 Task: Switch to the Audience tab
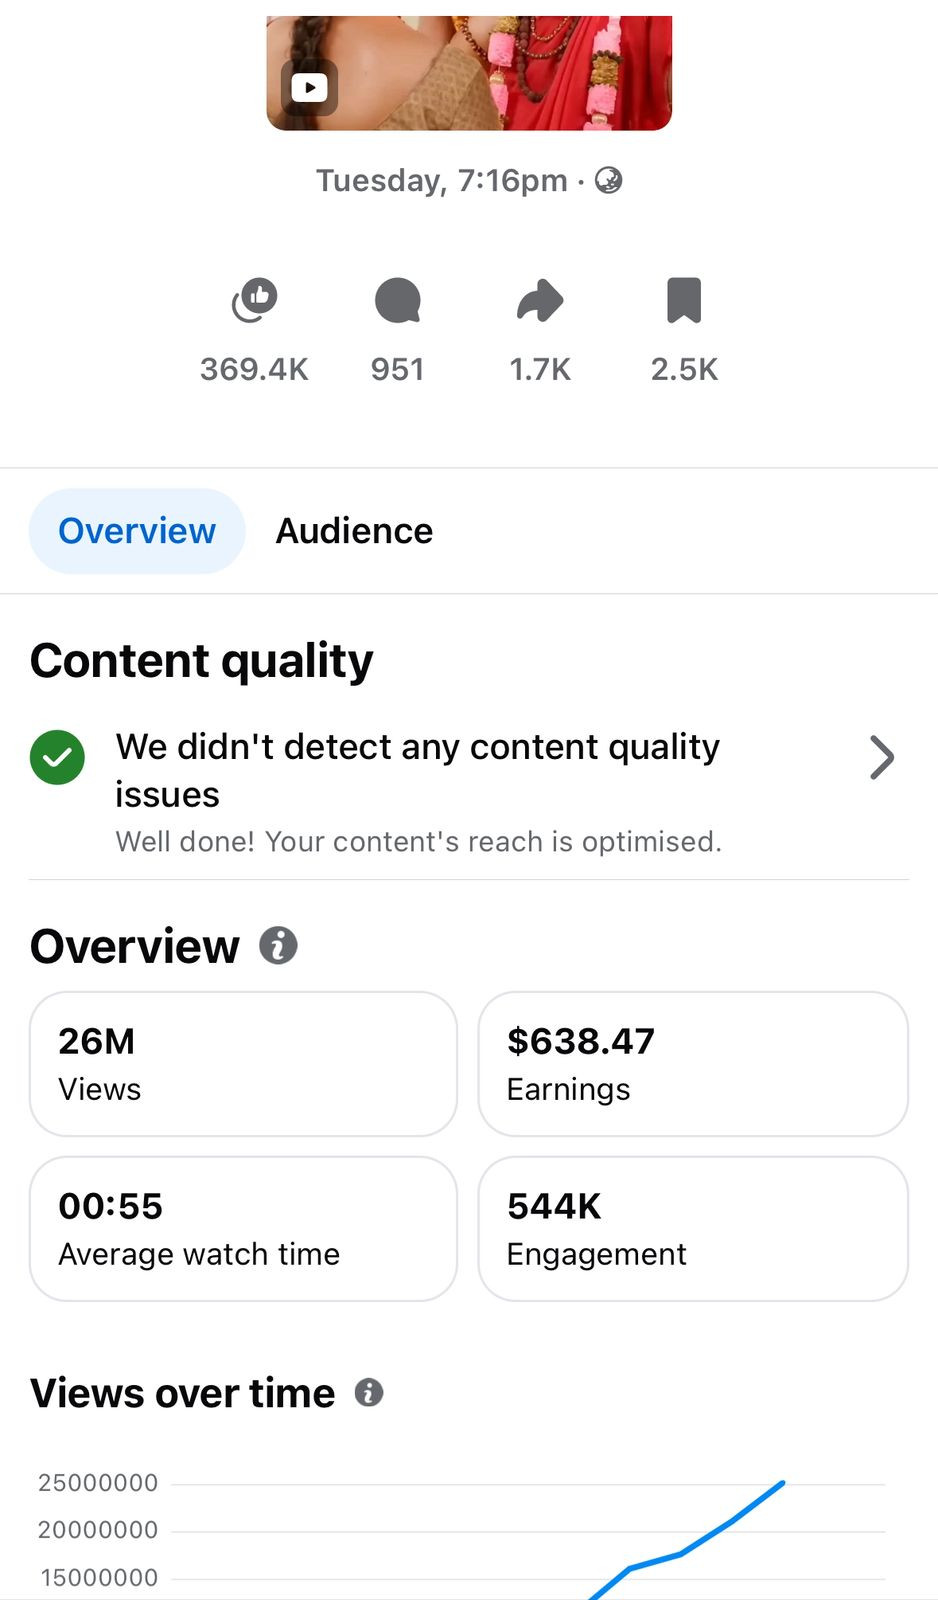(354, 531)
